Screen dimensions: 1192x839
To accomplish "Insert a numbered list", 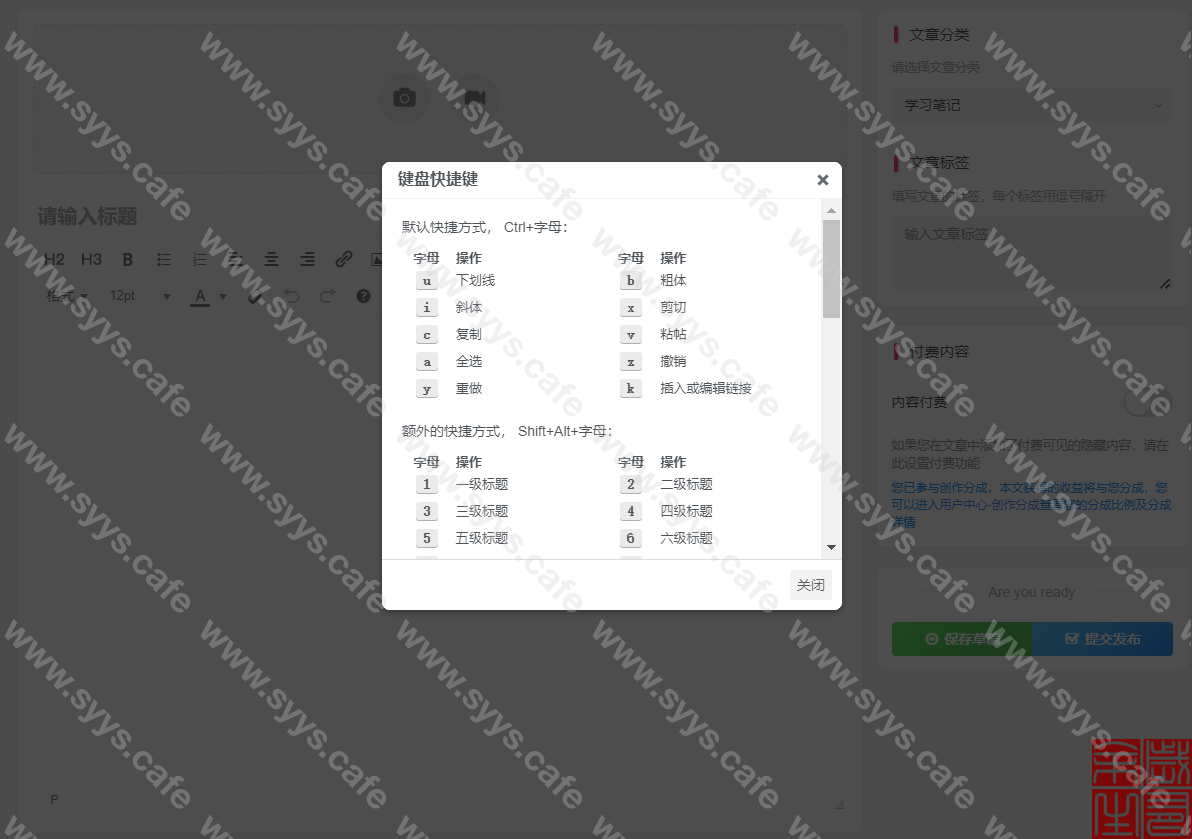I will [x=200, y=259].
